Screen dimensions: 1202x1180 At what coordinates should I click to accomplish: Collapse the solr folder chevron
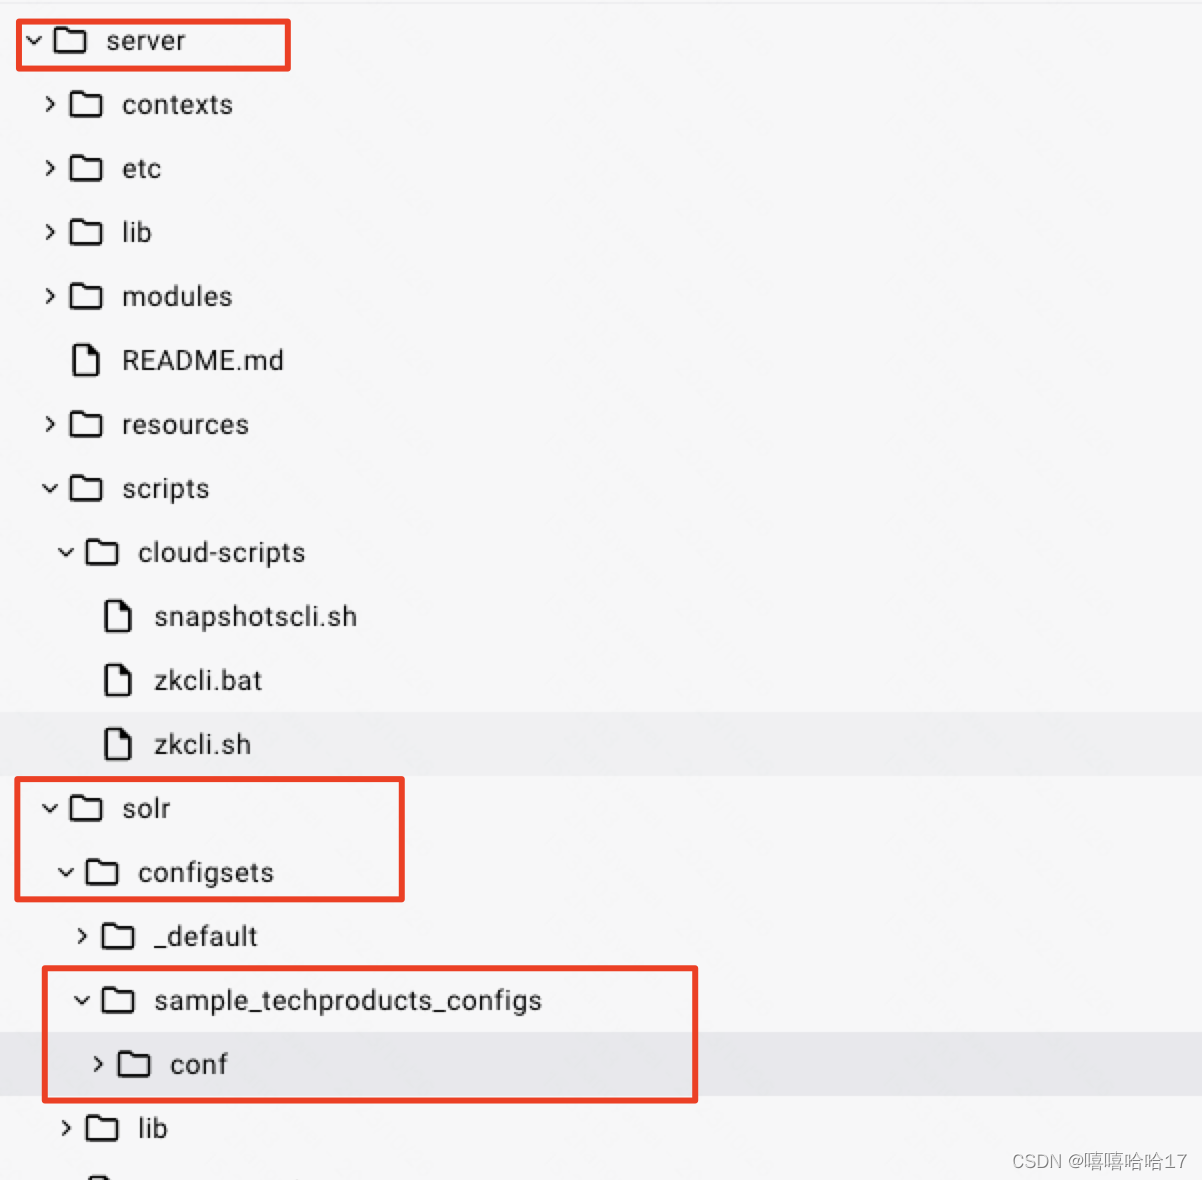[x=50, y=808]
